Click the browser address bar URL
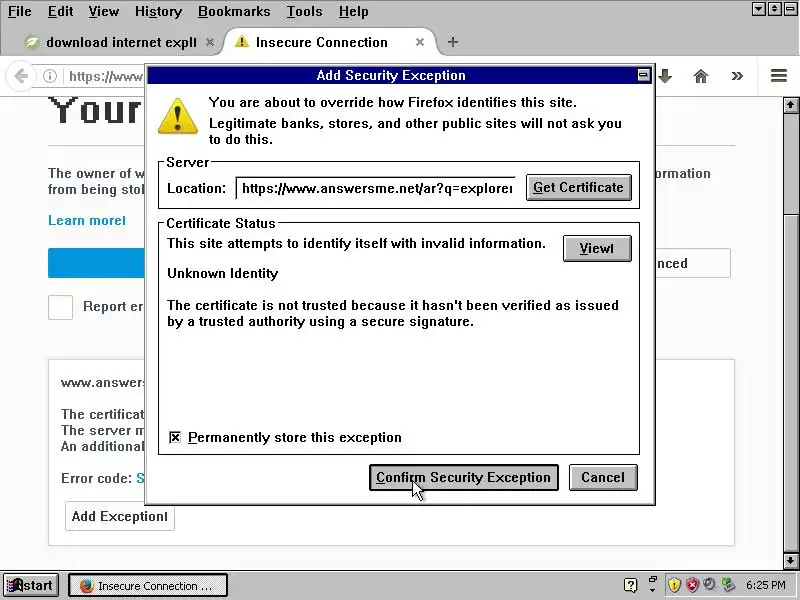 click(106, 76)
